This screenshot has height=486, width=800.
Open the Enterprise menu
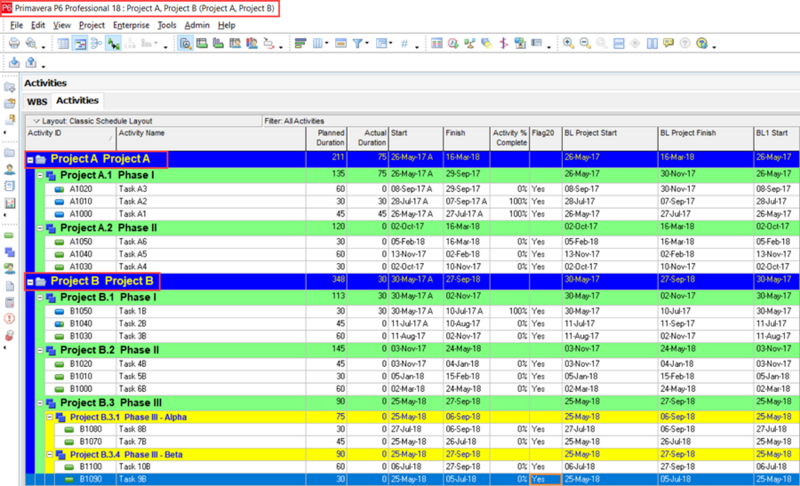pyautogui.click(x=131, y=25)
